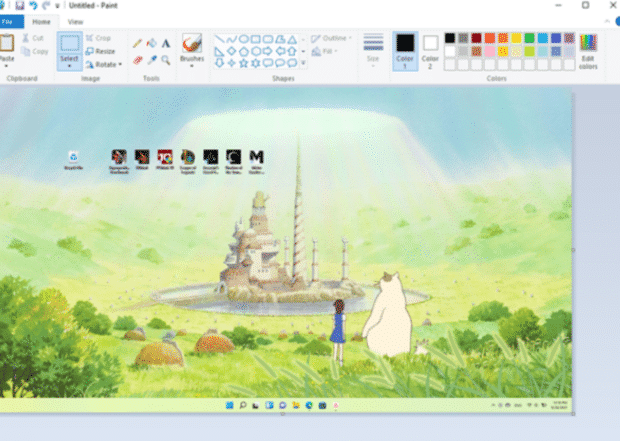Activate the Magnifier tool
The image size is (620, 441).
(x=166, y=60)
